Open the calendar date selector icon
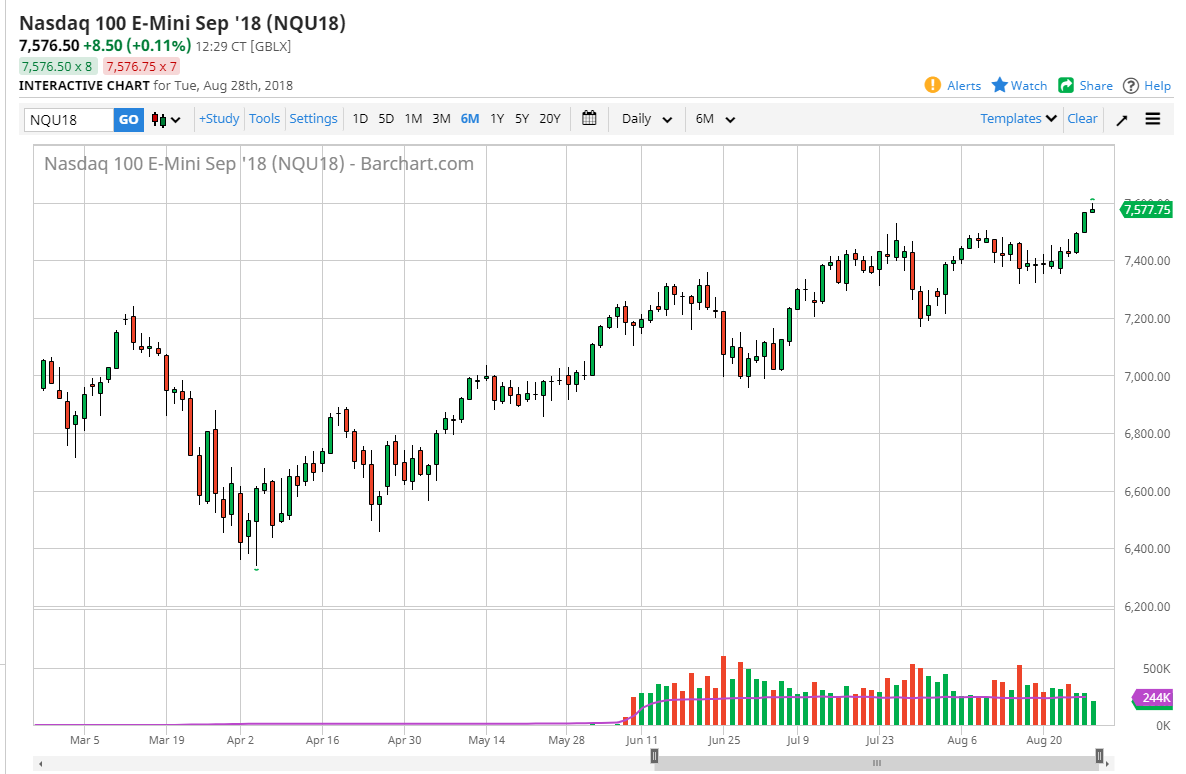1186x774 pixels. 589,118
